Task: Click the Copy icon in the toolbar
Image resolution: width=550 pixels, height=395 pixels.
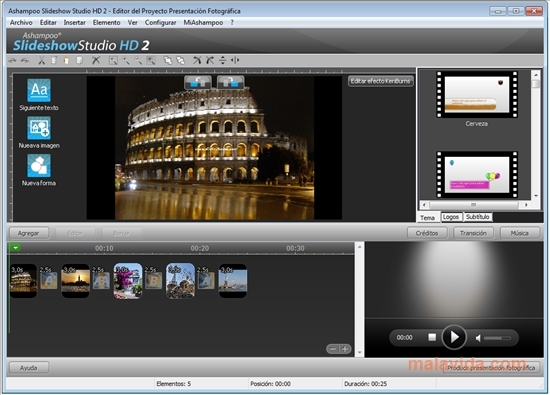Action: pyautogui.click(x=54, y=60)
